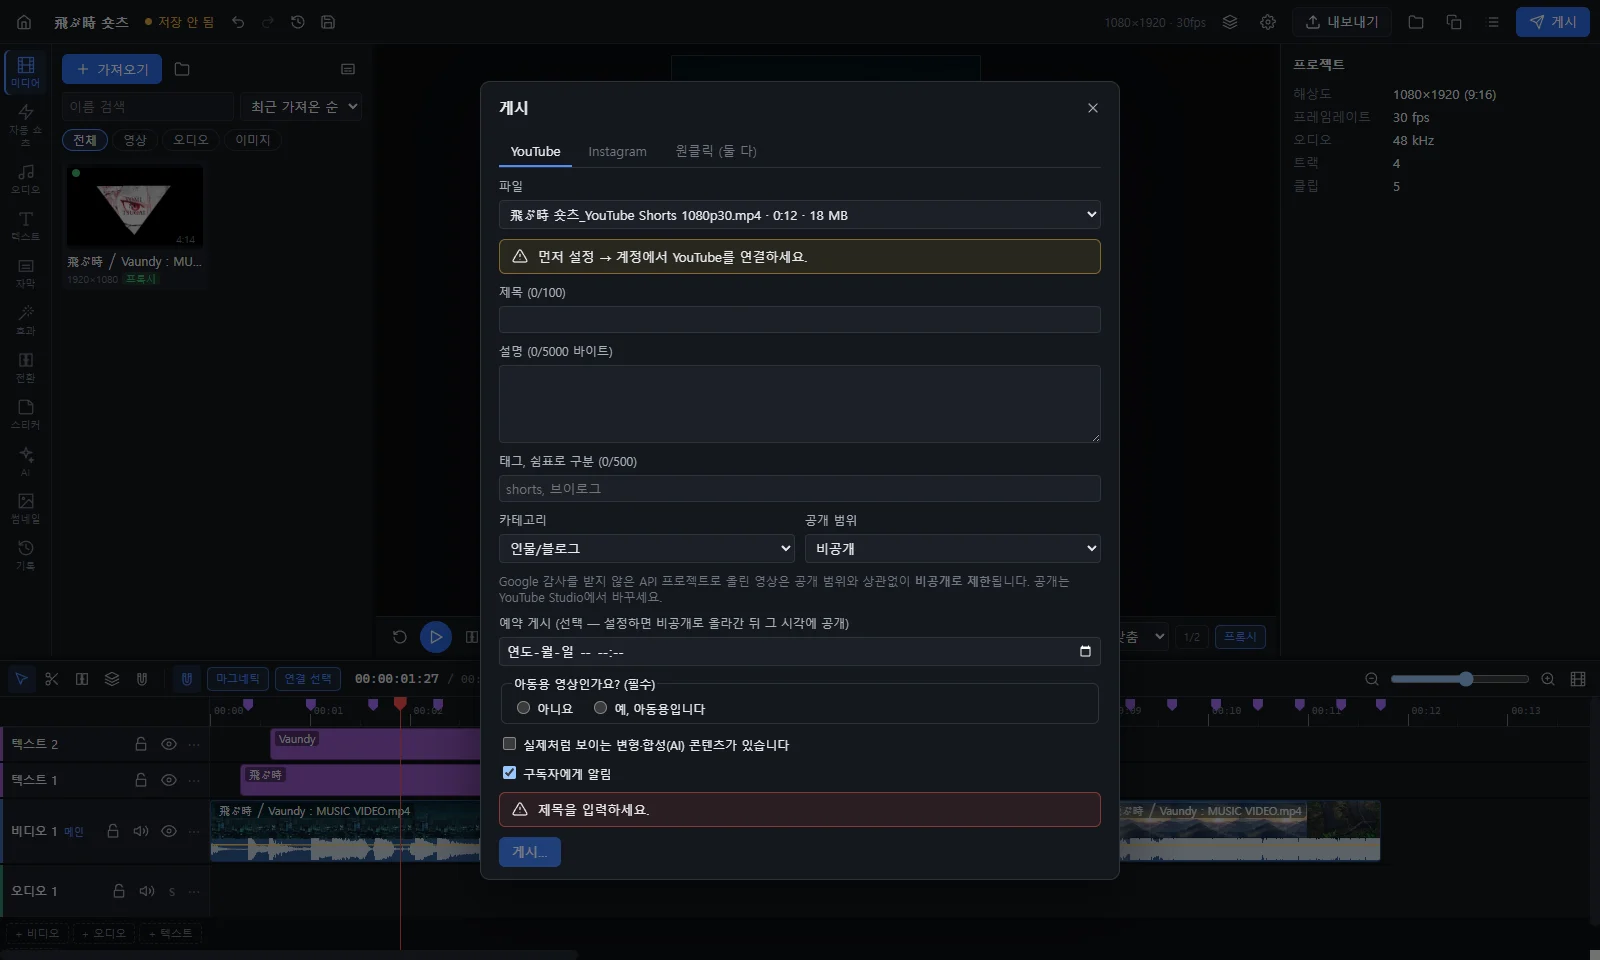Uncheck the 구독자에게 알림 checkbox

[510, 773]
